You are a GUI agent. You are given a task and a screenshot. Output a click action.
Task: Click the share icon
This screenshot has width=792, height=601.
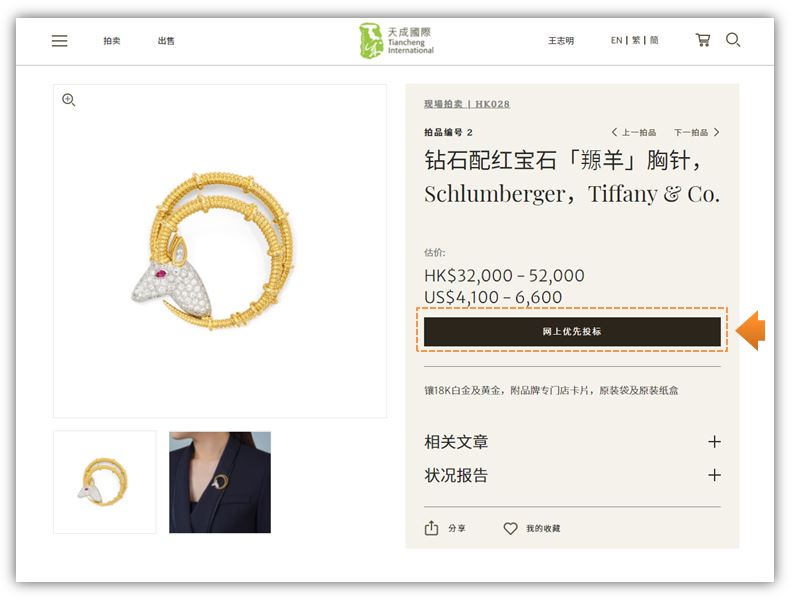tap(431, 528)
